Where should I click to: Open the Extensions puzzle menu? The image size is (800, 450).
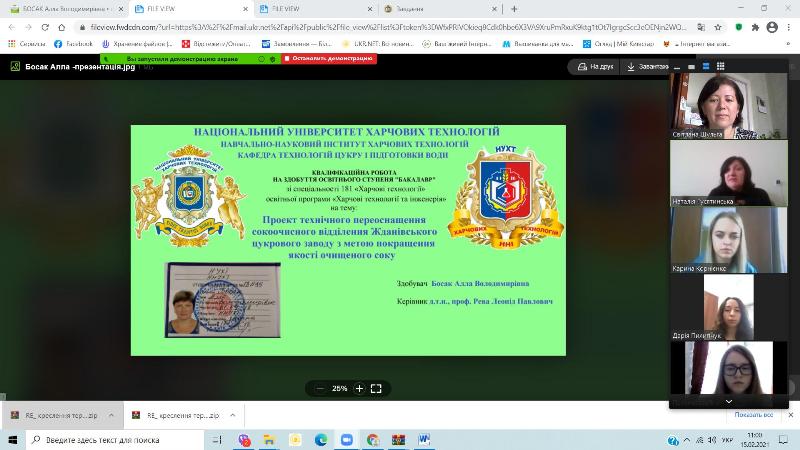point(755,27)
